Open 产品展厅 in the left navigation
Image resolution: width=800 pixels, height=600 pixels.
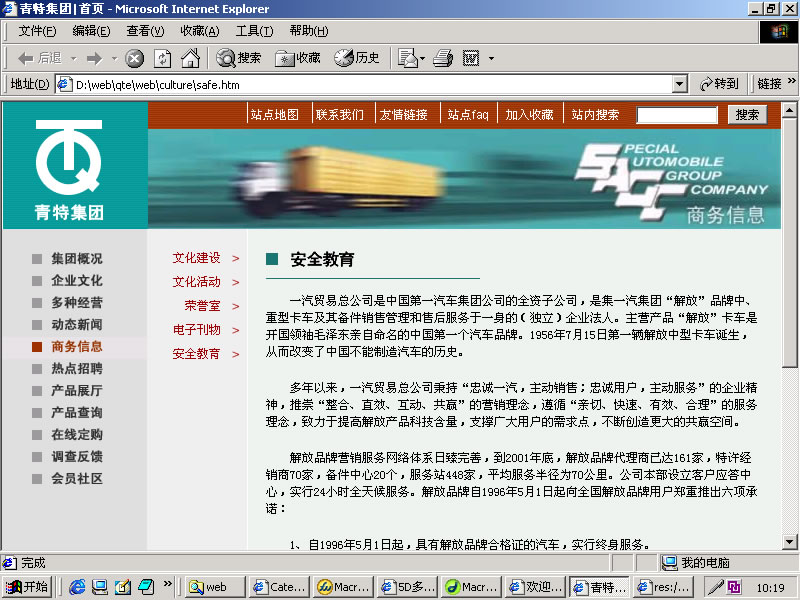77,391
